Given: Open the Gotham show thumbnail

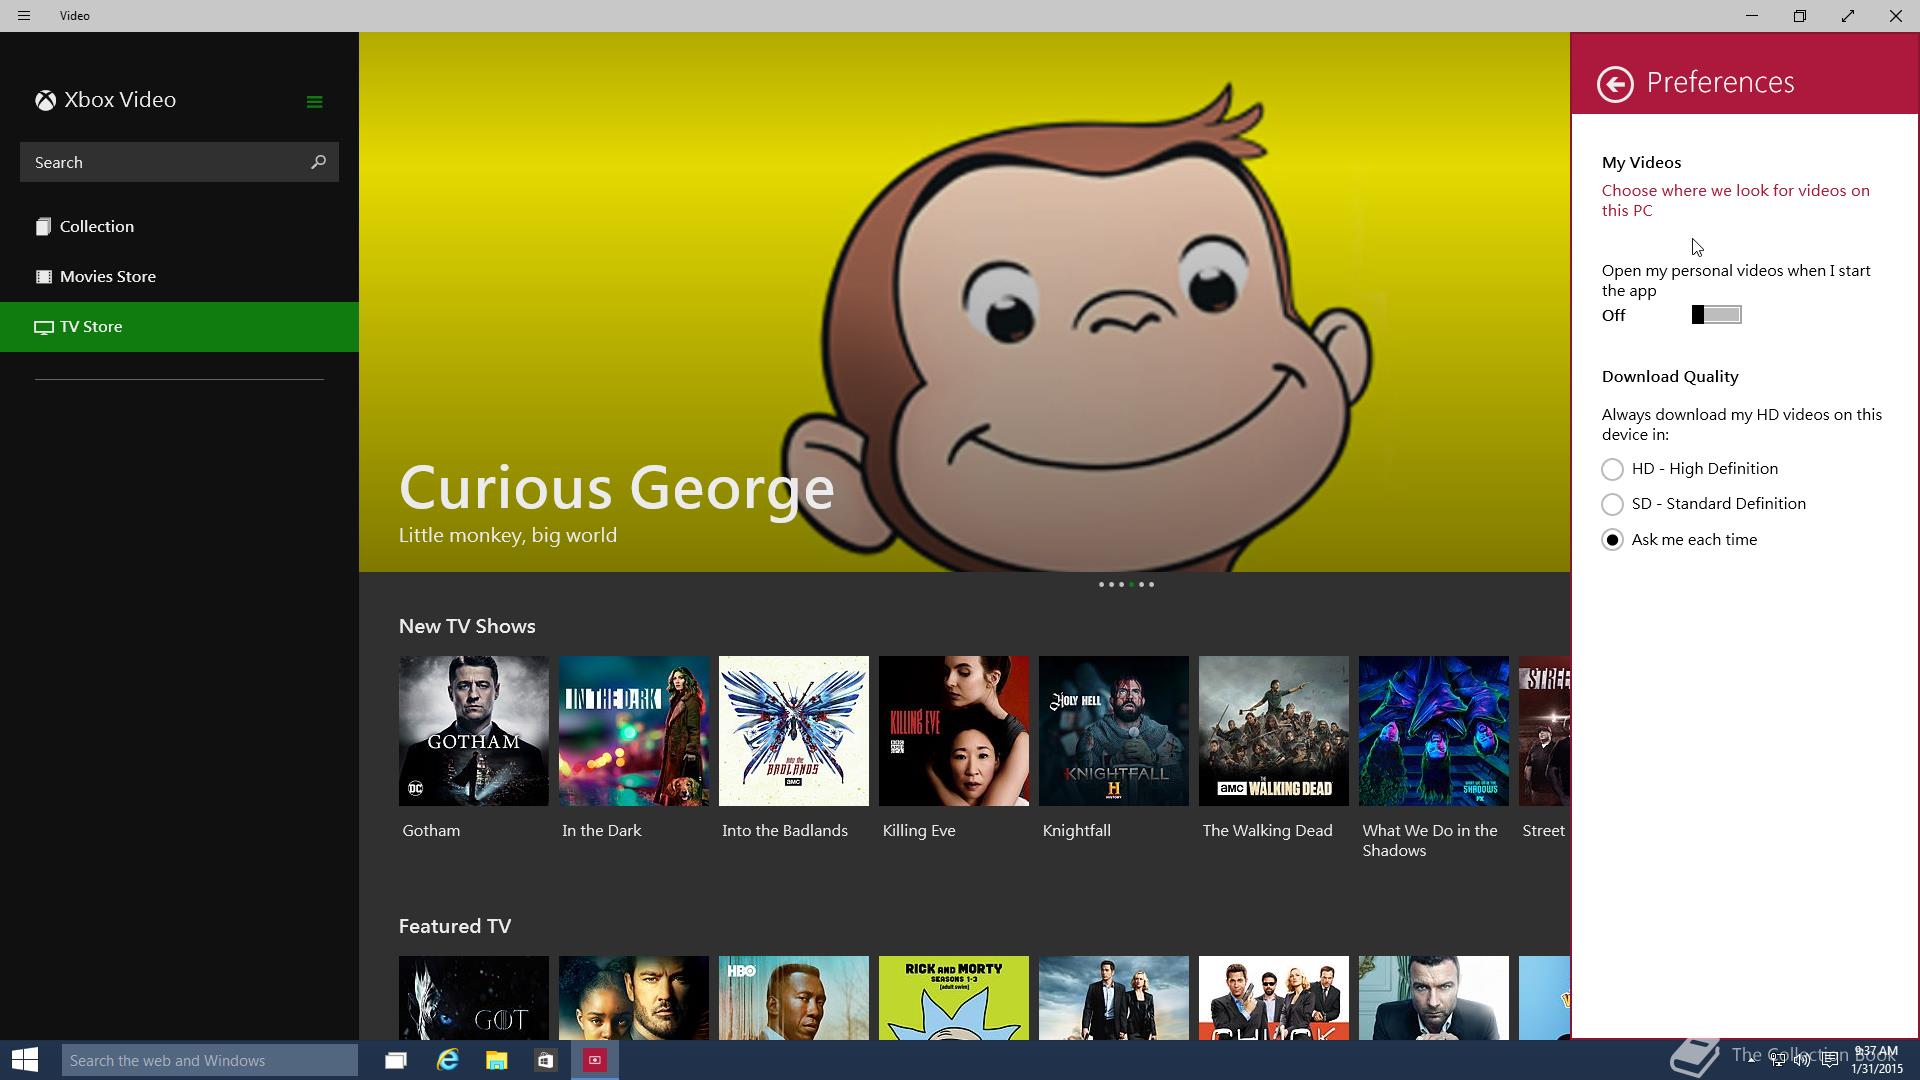Looking at the screenshot, I should coord(474,731).
